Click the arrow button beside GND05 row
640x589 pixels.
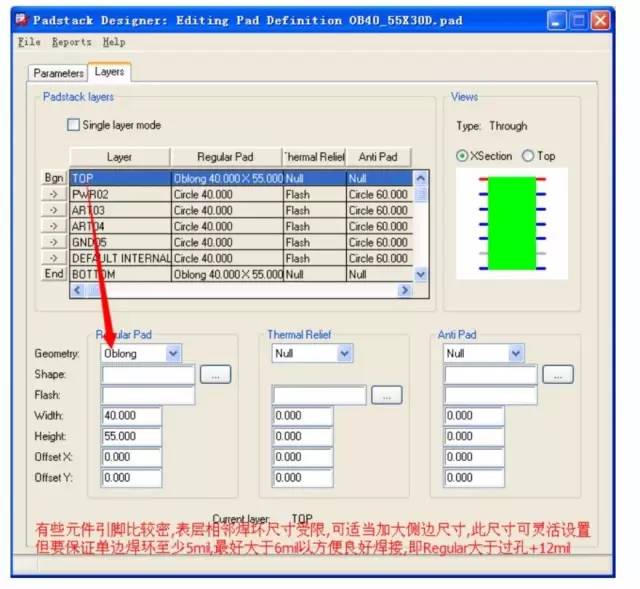point(54,242)
